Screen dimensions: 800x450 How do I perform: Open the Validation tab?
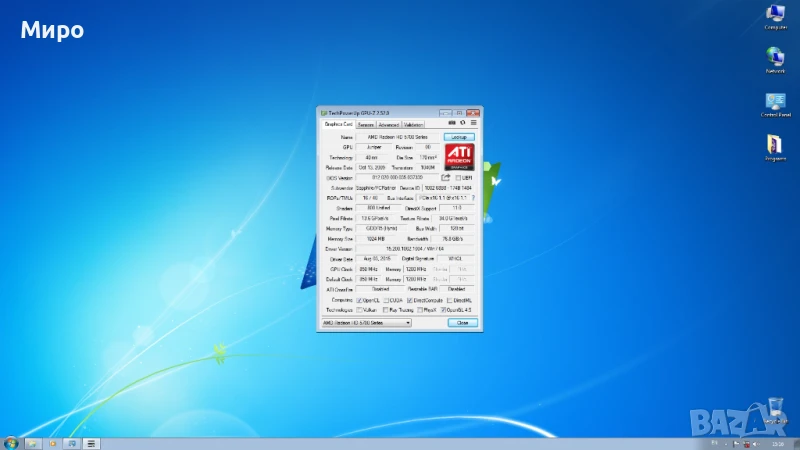pyautogui.click(x=414, y=125)
